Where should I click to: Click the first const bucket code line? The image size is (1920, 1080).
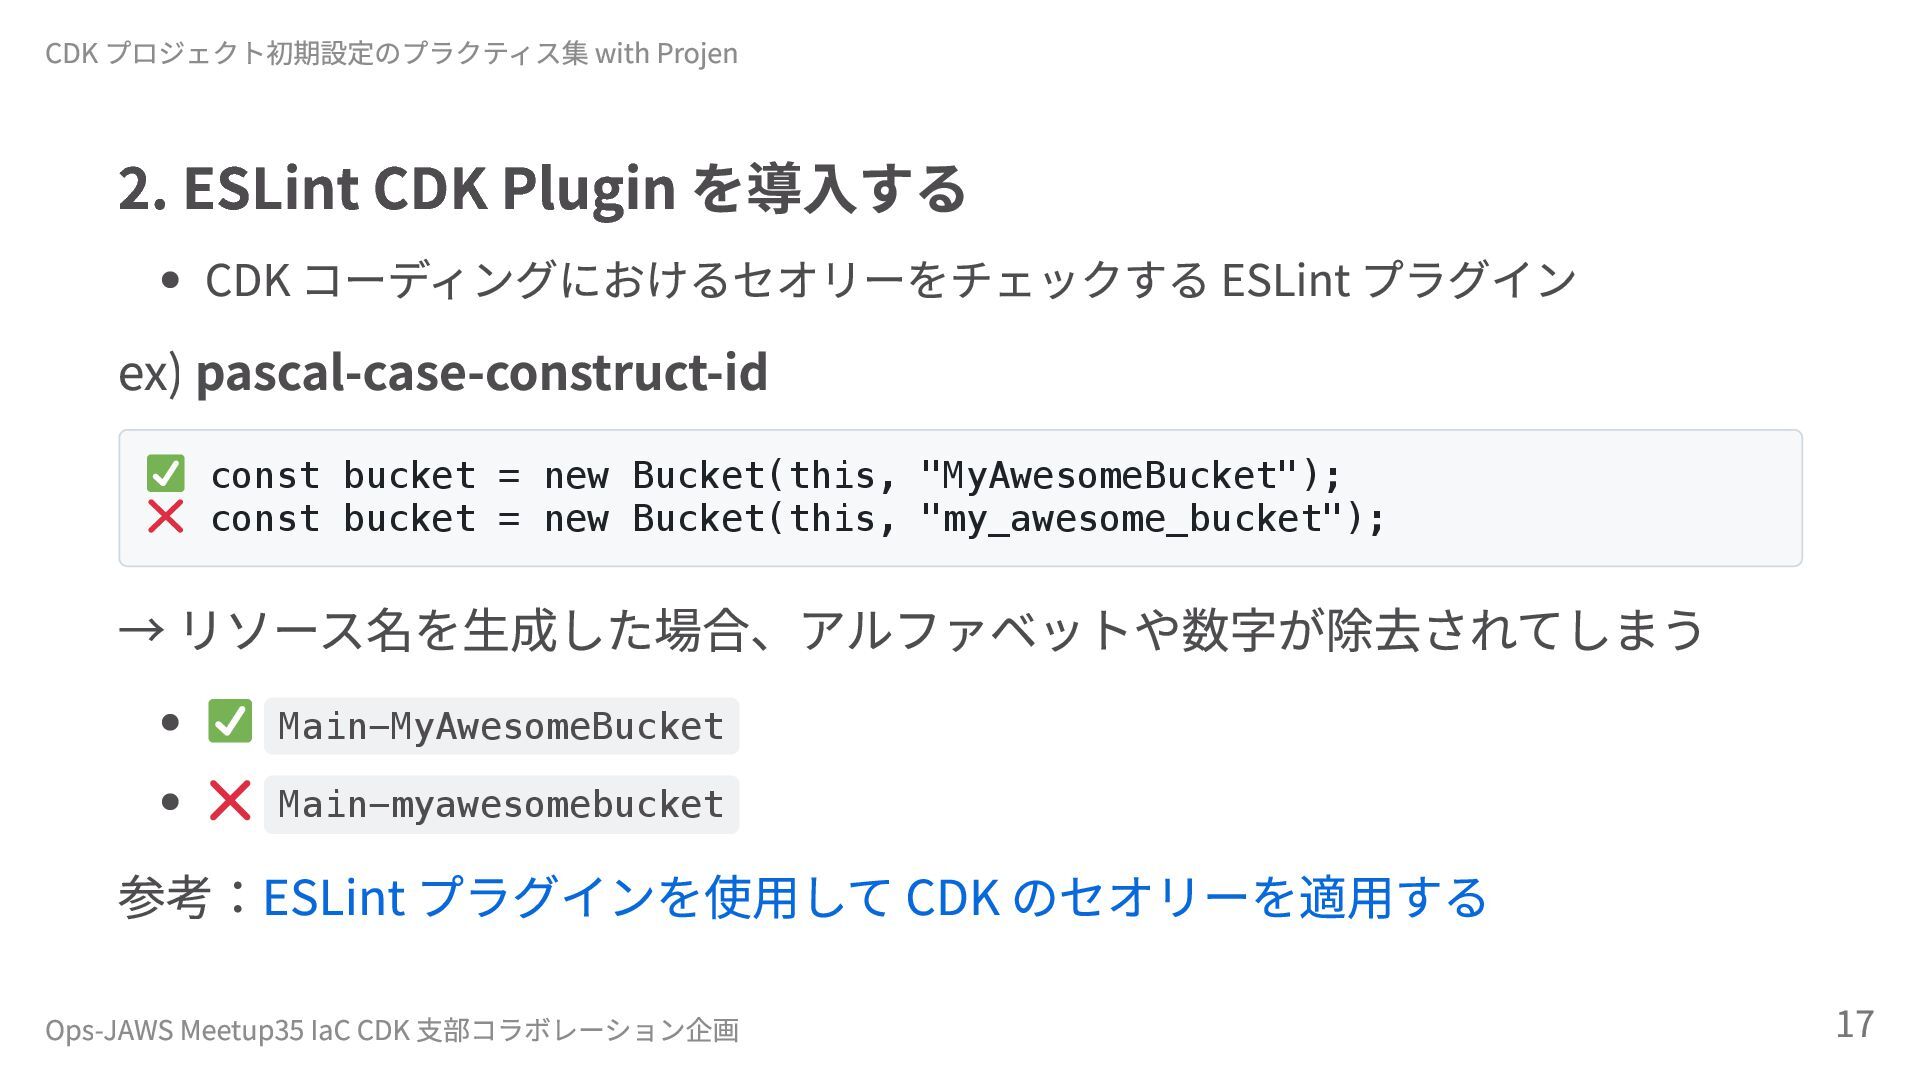tap(775, 475)
